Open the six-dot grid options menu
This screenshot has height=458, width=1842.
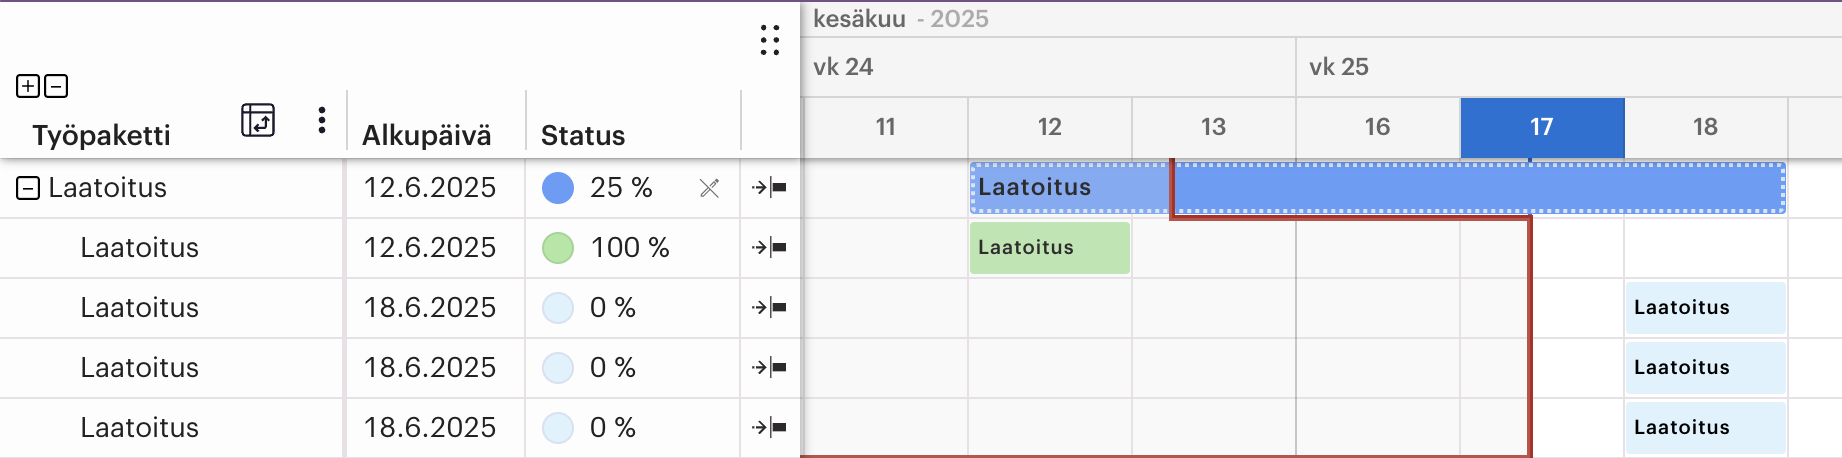coord(769,40)
